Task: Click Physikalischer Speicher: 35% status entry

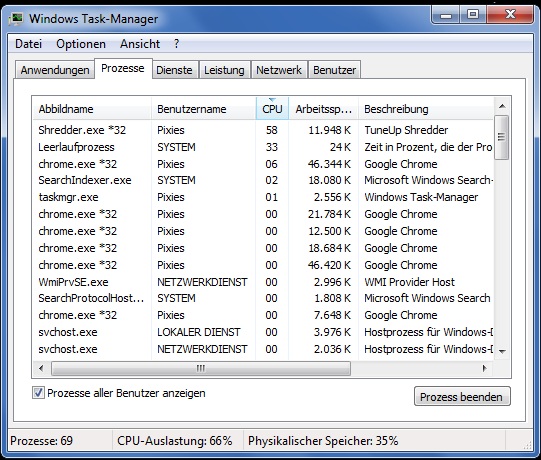Action: pyautogui.click(x=323, y=441)
